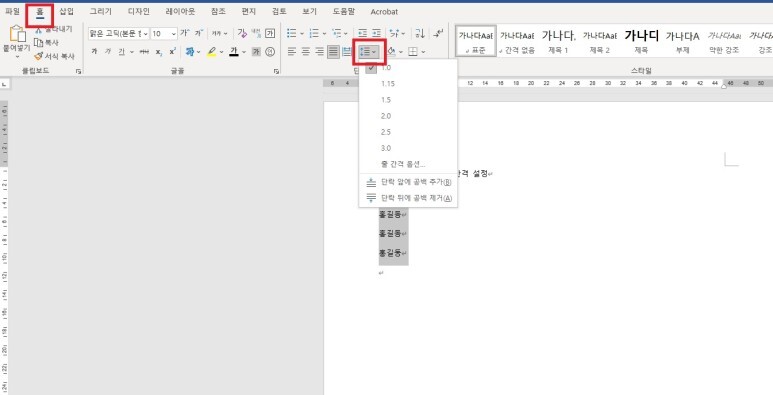Align text left
773x395 pixels.
292,51
